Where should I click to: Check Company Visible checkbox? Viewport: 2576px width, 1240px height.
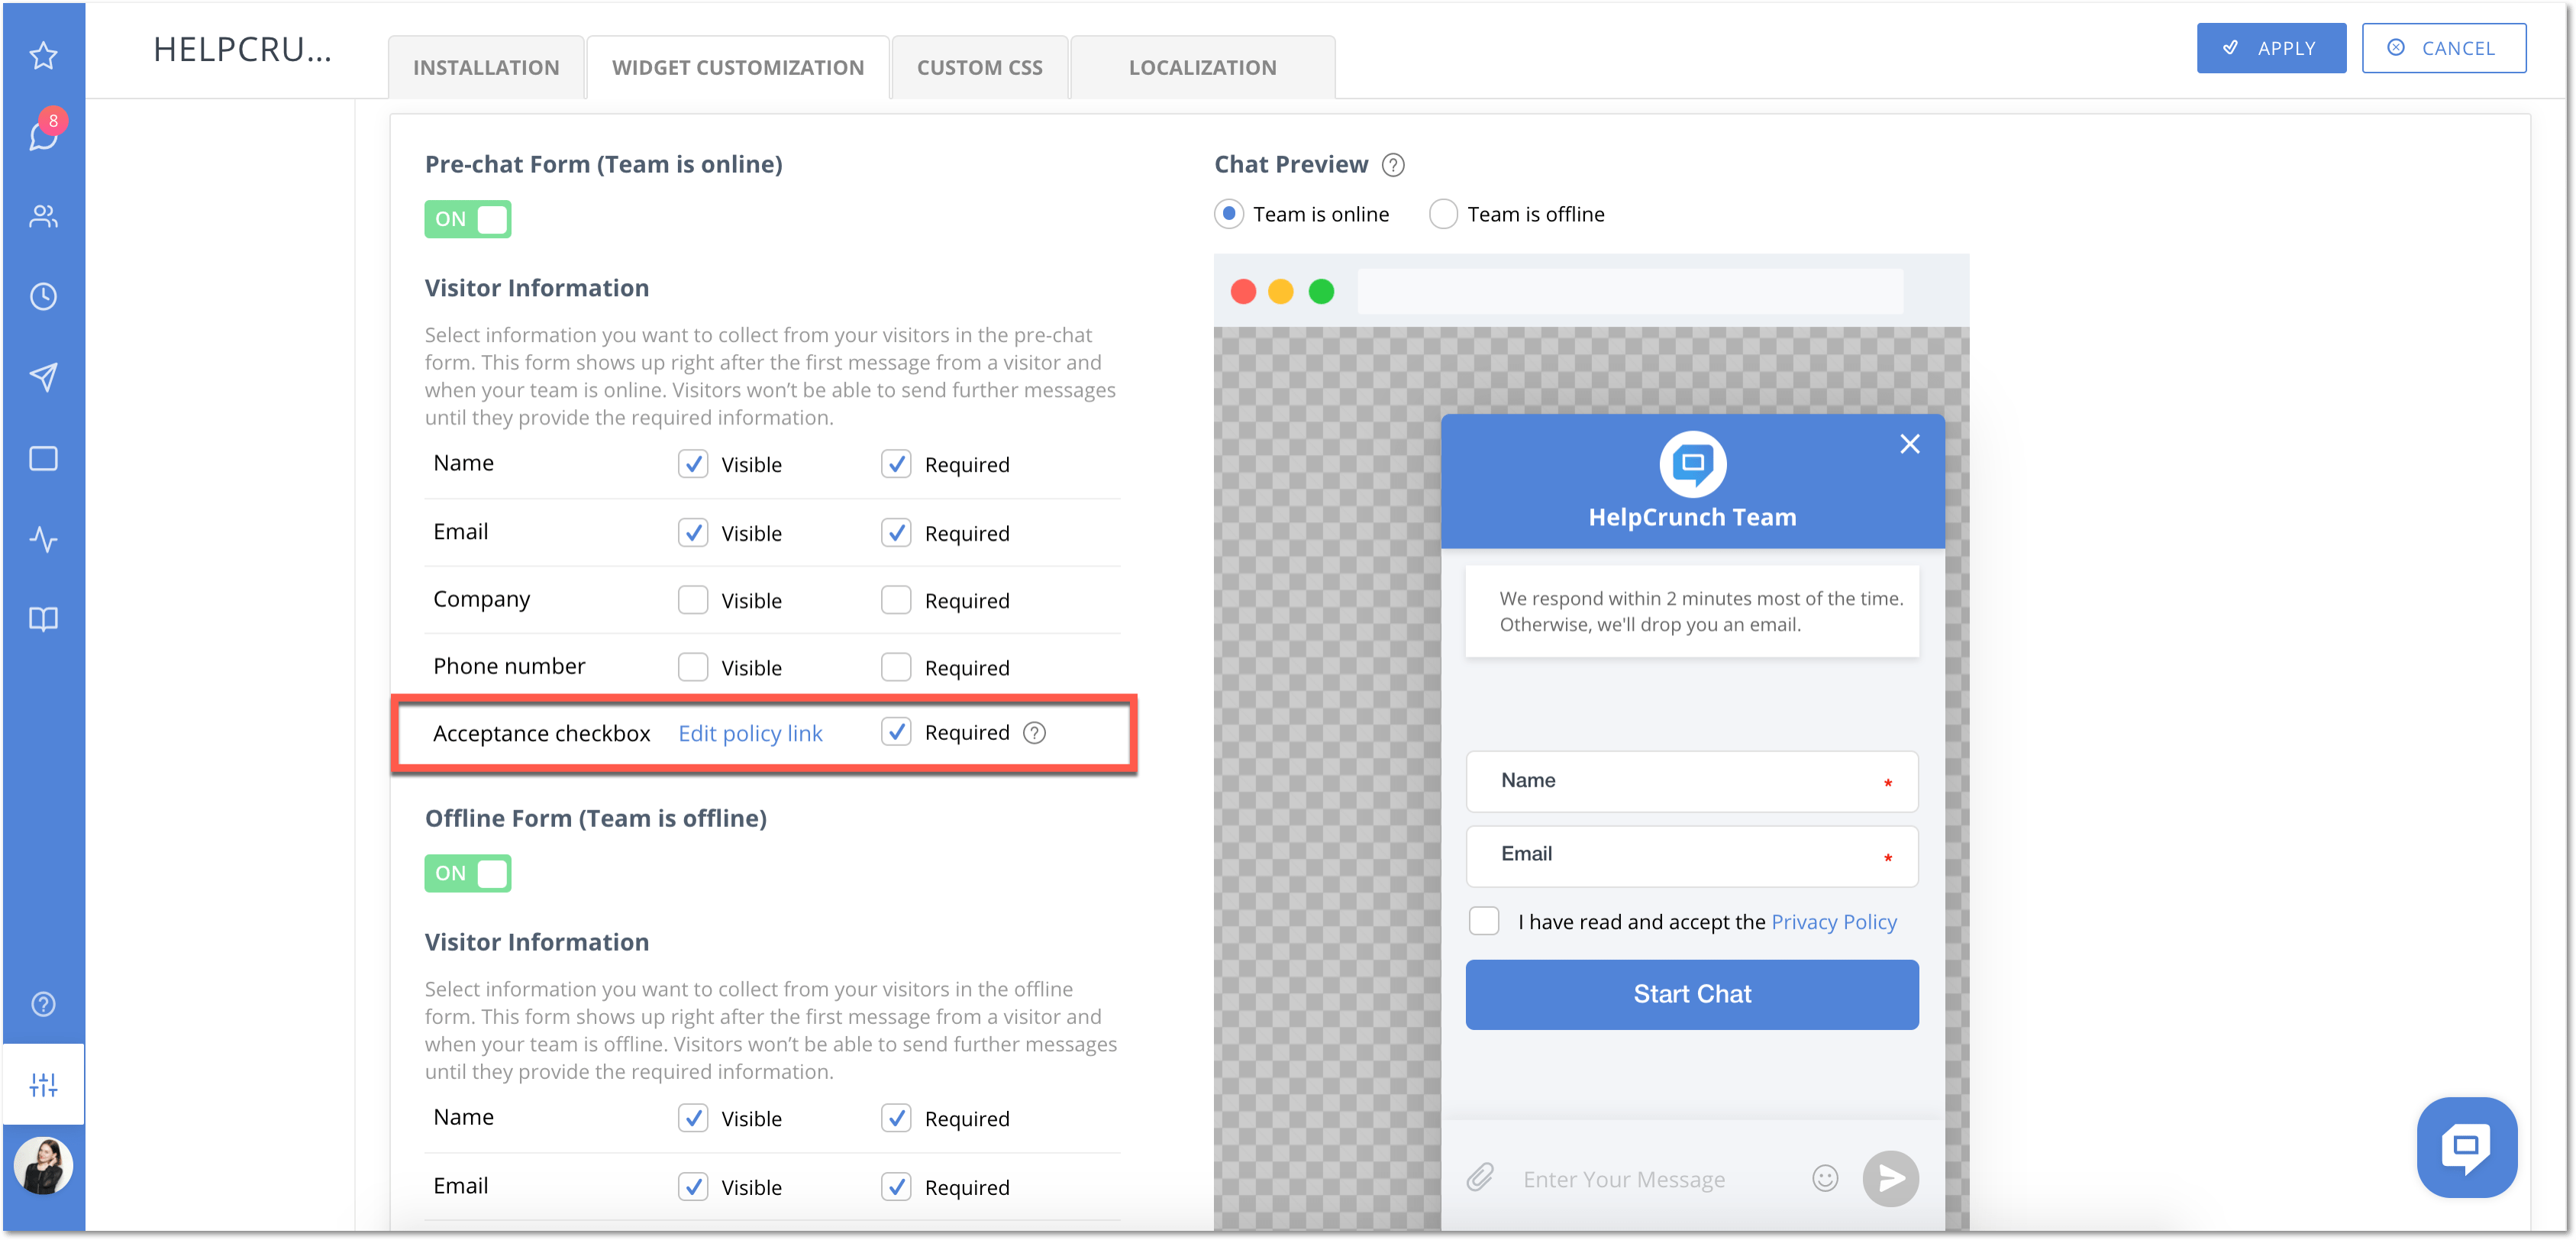693,600
